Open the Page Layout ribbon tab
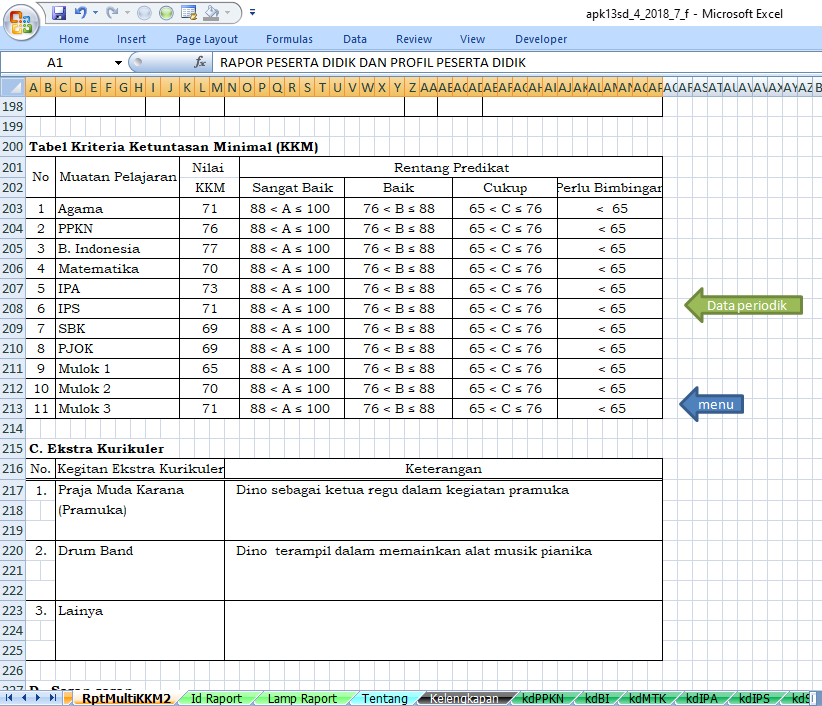 click(x=207, y=39)
